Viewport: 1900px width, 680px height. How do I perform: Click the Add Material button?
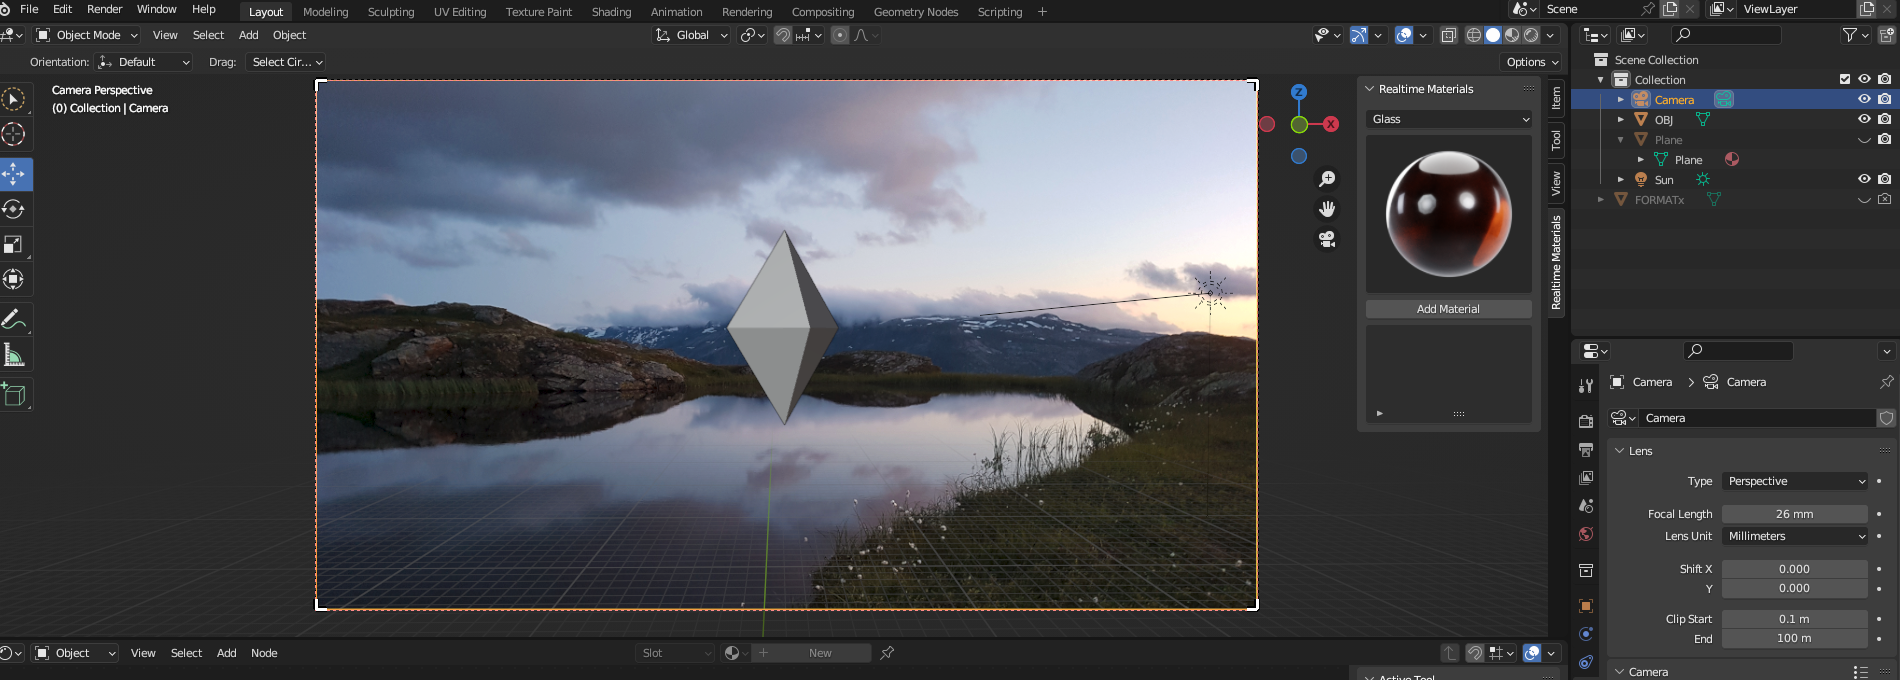click(1448, 309)
